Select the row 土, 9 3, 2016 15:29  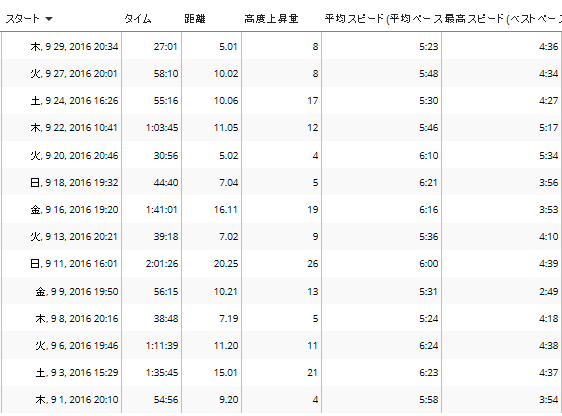(x=281, y=373)
